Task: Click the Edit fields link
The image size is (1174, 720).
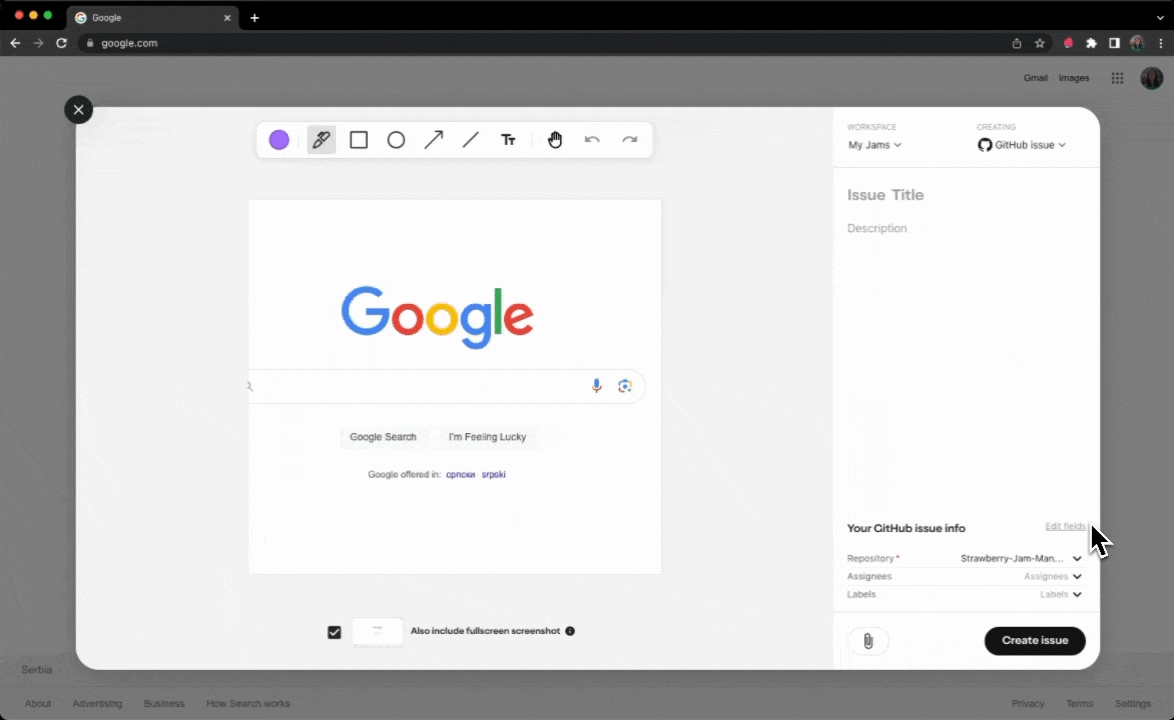Action: click(x=1064, y=526)
